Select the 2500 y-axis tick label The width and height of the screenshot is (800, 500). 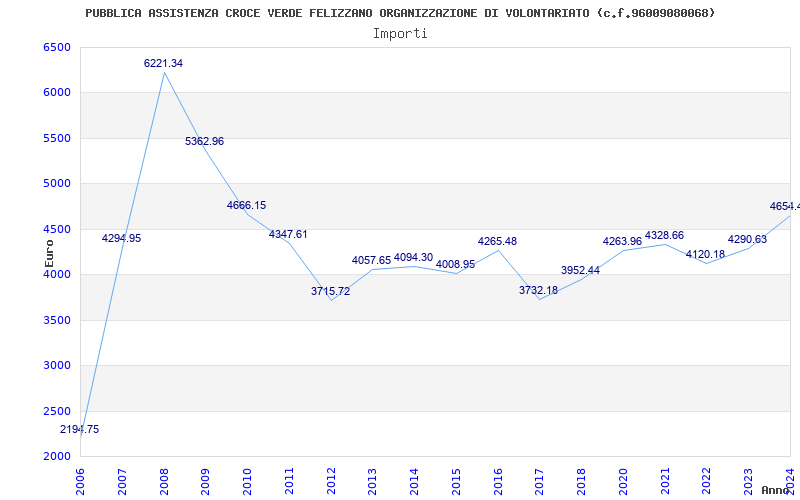point(57,411)
